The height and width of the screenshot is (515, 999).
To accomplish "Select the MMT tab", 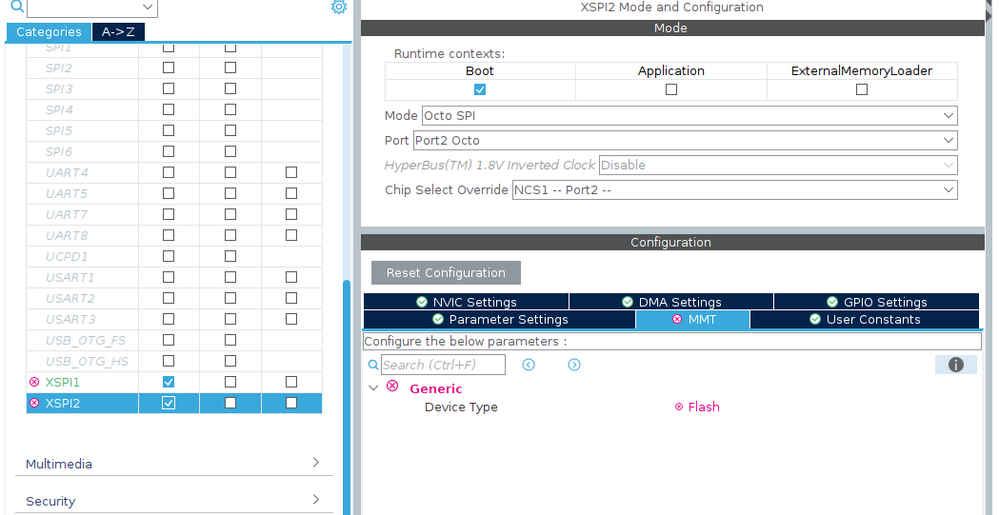I will [693, 319].
